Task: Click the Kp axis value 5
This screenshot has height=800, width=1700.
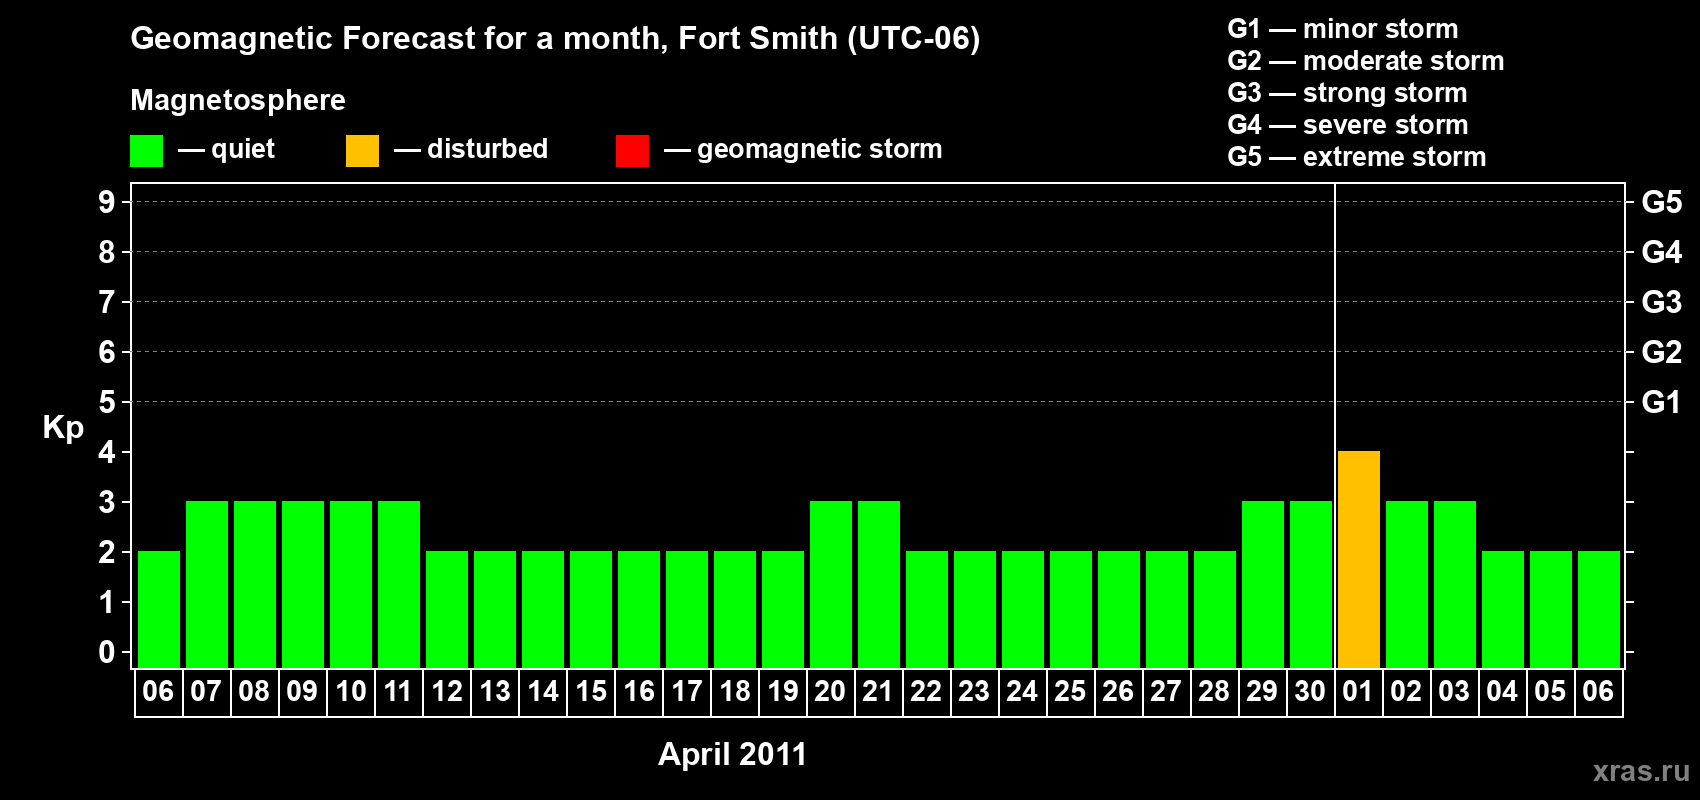Action: tap(107, 402)
